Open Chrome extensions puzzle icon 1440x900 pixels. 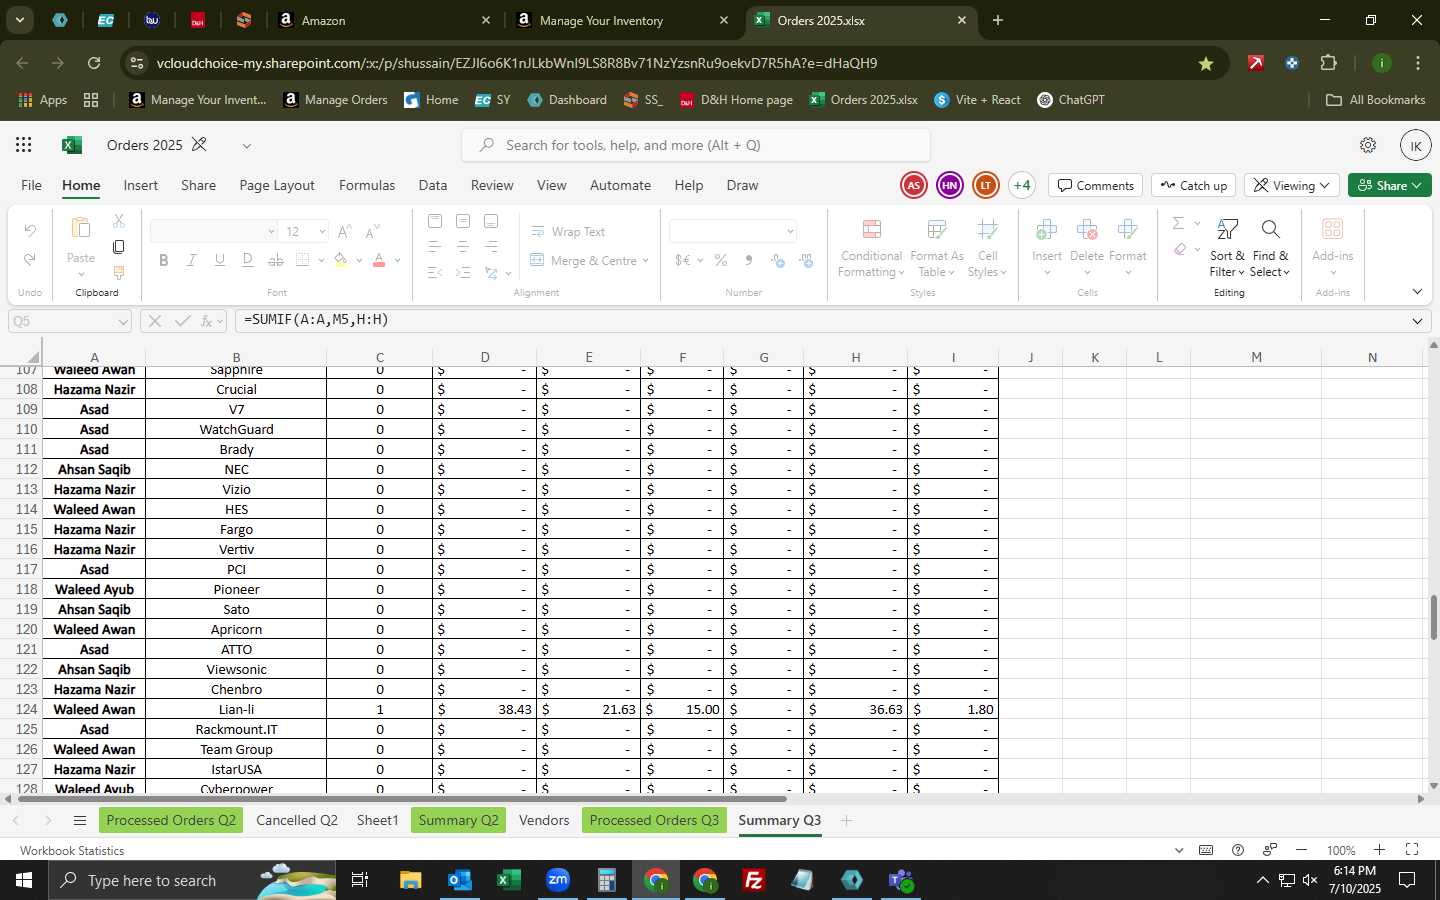pyautogui.click(x=1329, y=63)
